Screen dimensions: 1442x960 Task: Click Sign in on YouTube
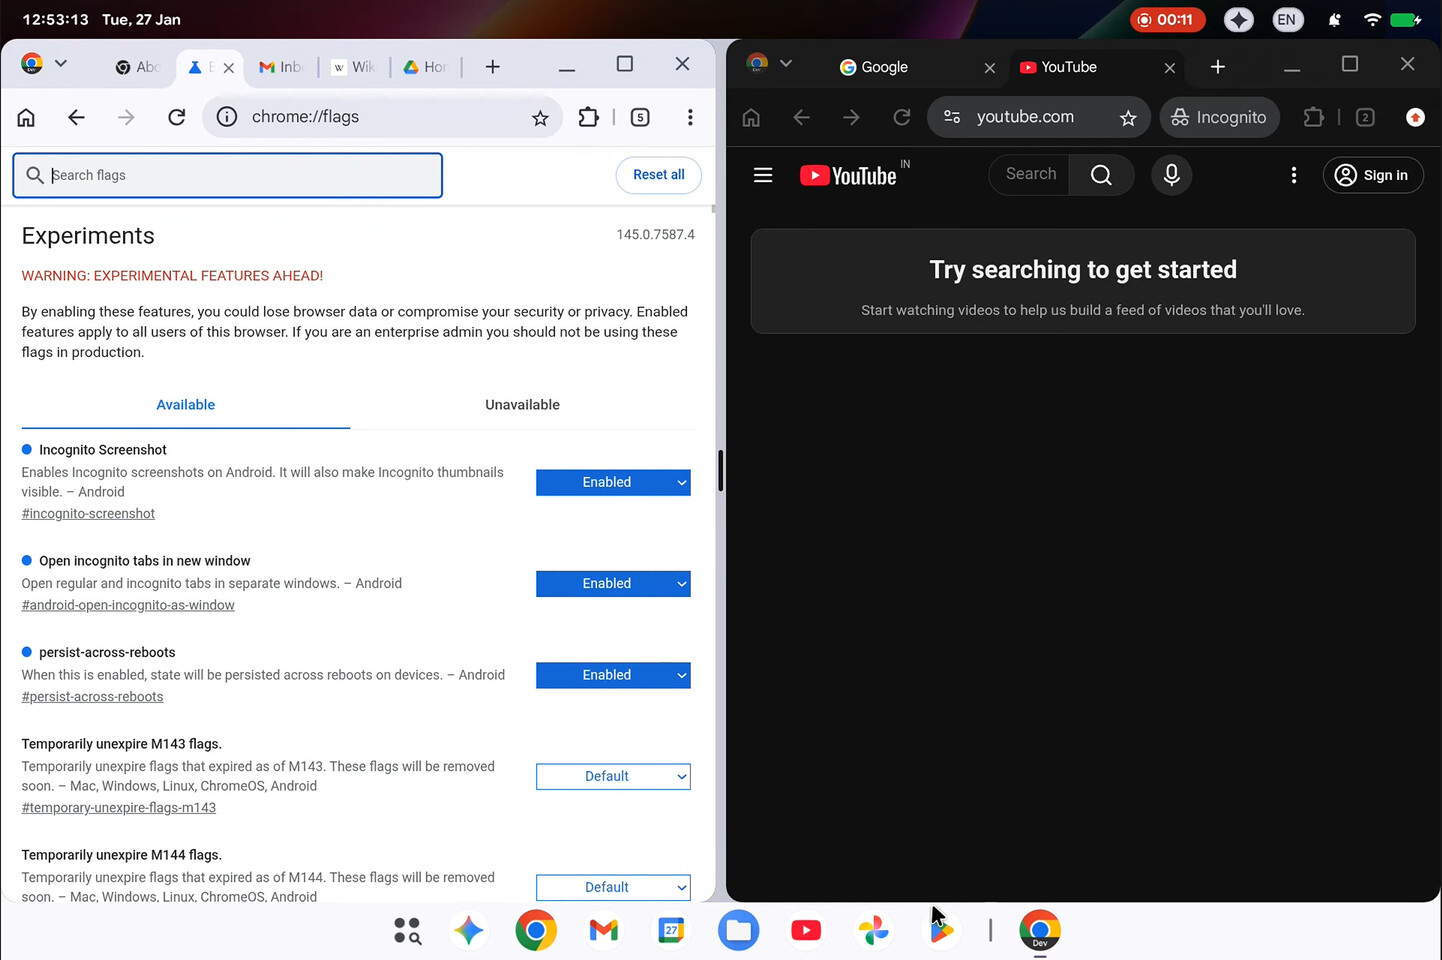[1373, 175]
